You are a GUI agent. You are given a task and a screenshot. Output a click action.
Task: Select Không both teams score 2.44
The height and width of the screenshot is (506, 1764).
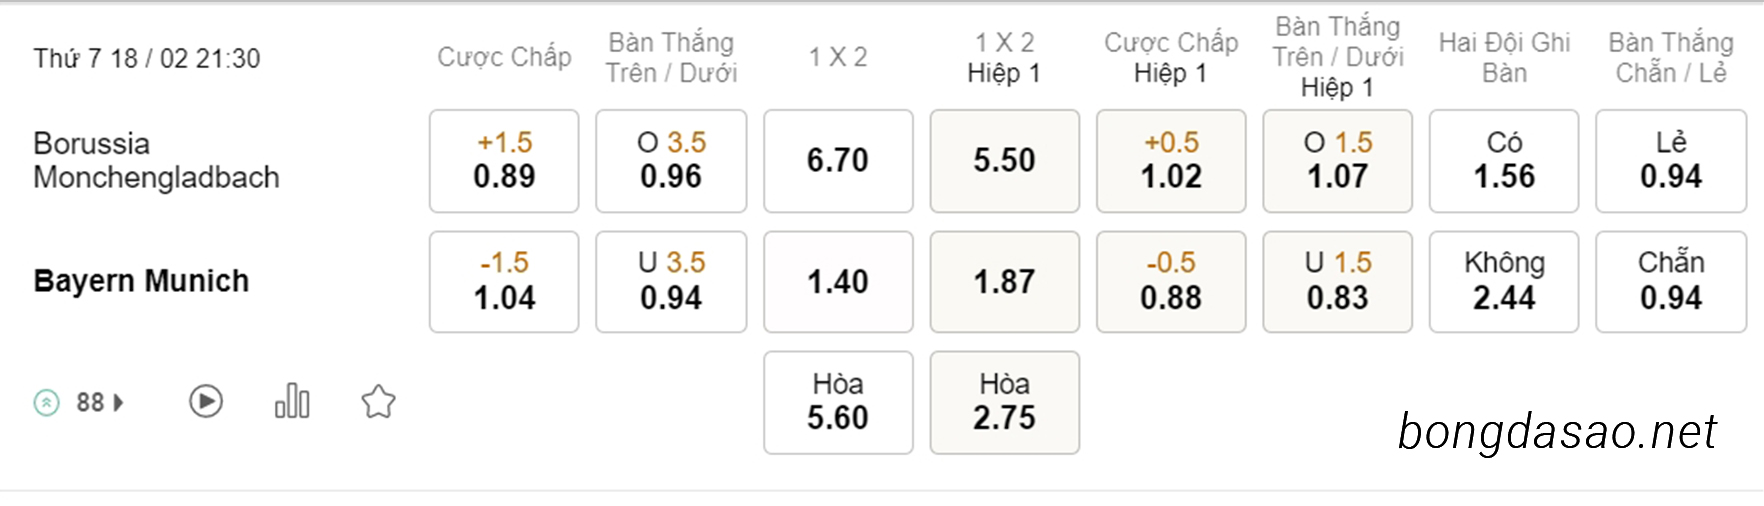[1504, 282]
